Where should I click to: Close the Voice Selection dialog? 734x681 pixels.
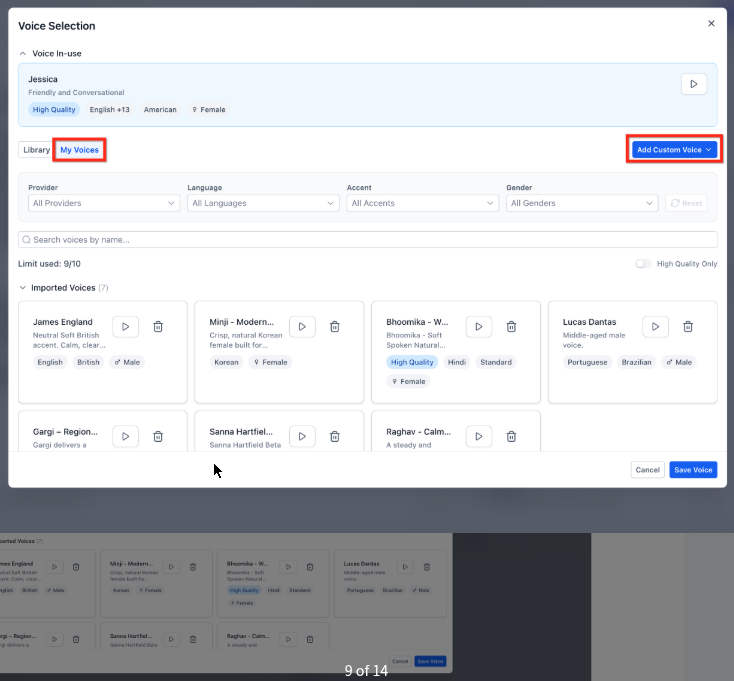[x=711, y=23]
